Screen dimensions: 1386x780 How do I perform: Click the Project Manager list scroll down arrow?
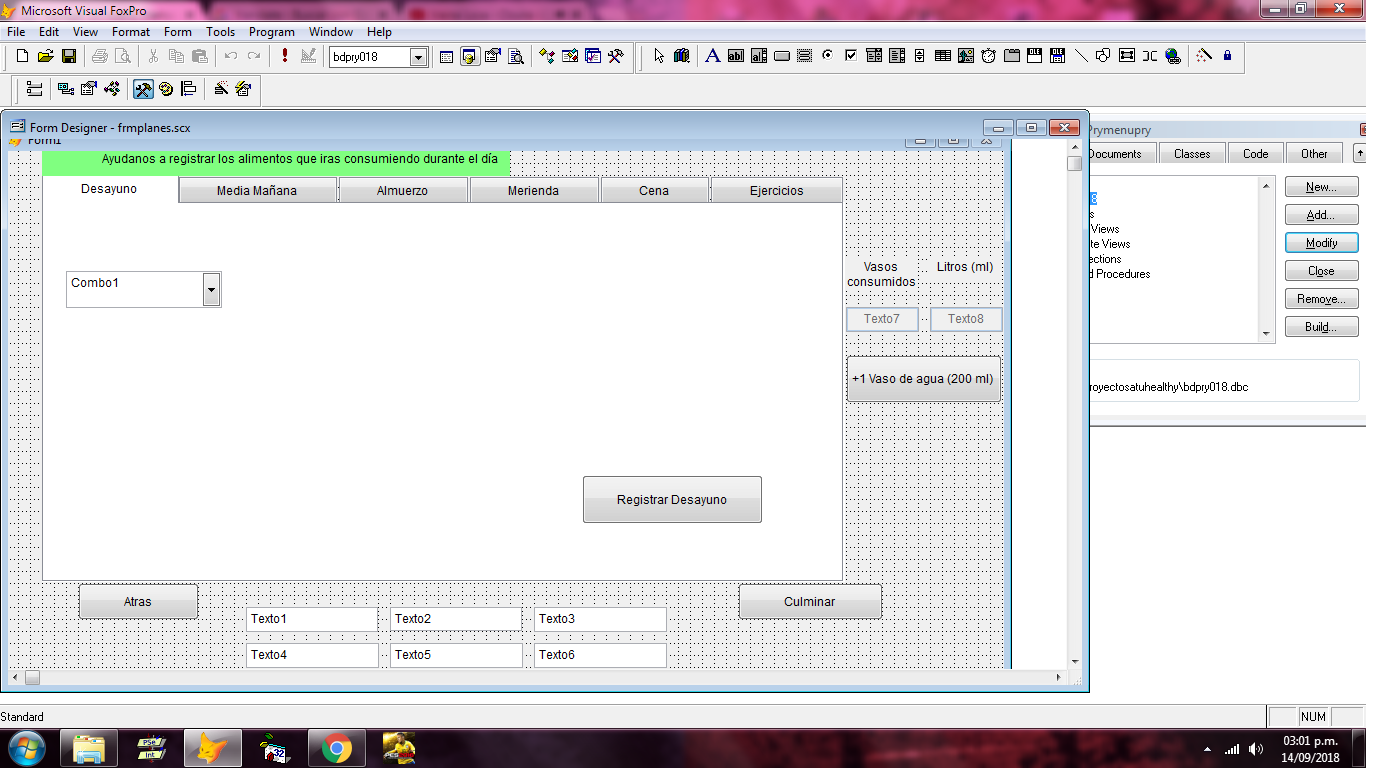(1267, 334)
